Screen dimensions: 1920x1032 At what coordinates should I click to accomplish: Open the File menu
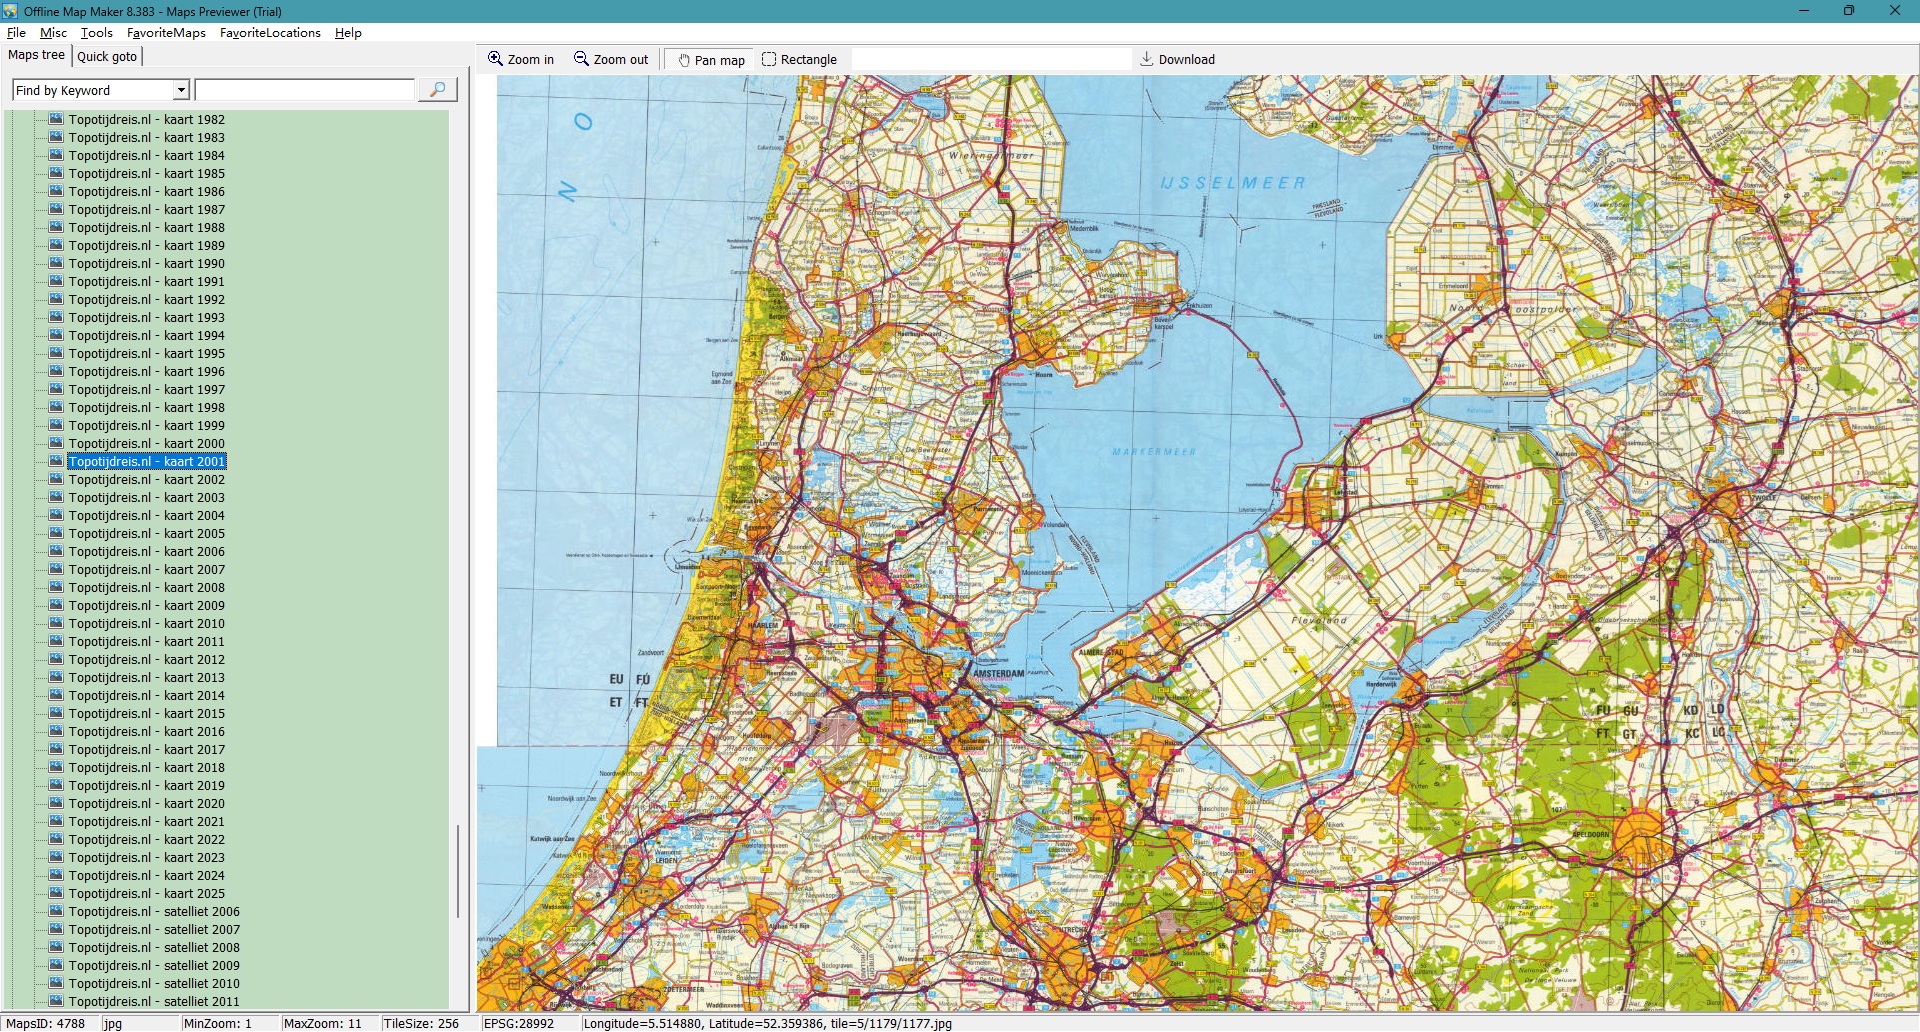(16, 32)
